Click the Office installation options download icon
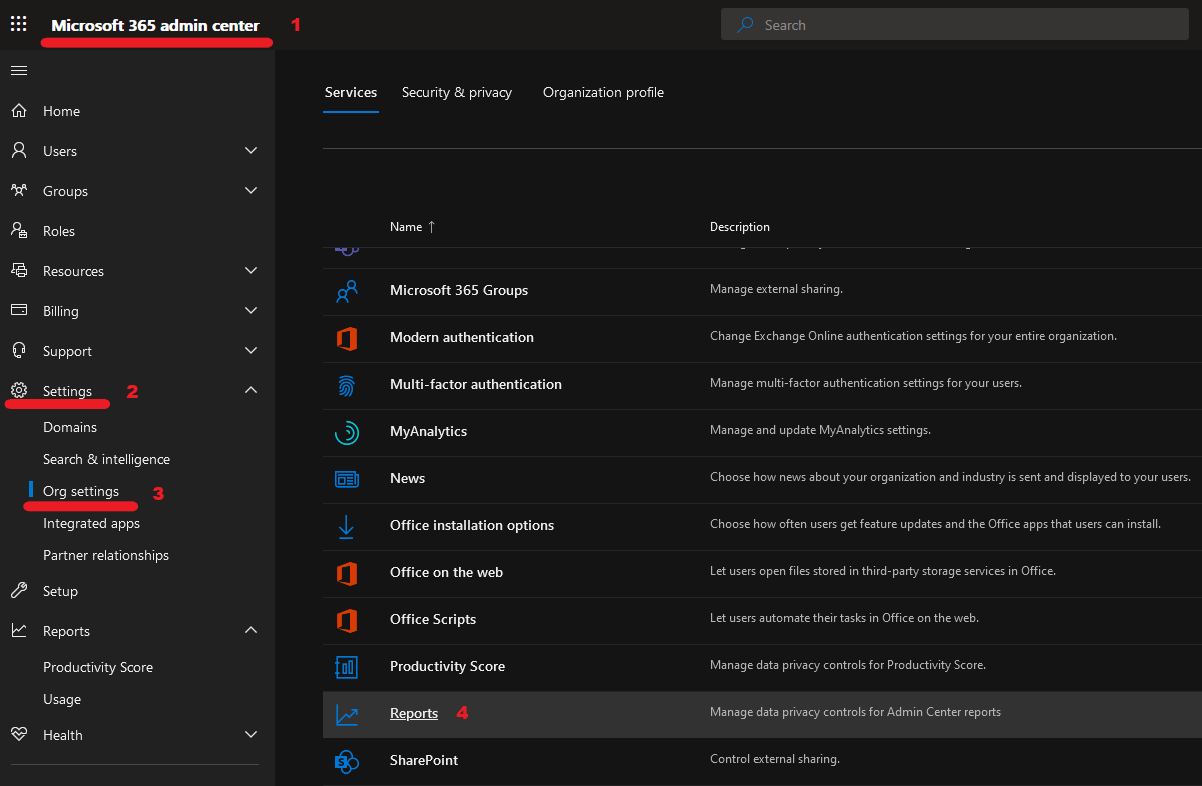The image size is (1202, 786). pos(347,526)
